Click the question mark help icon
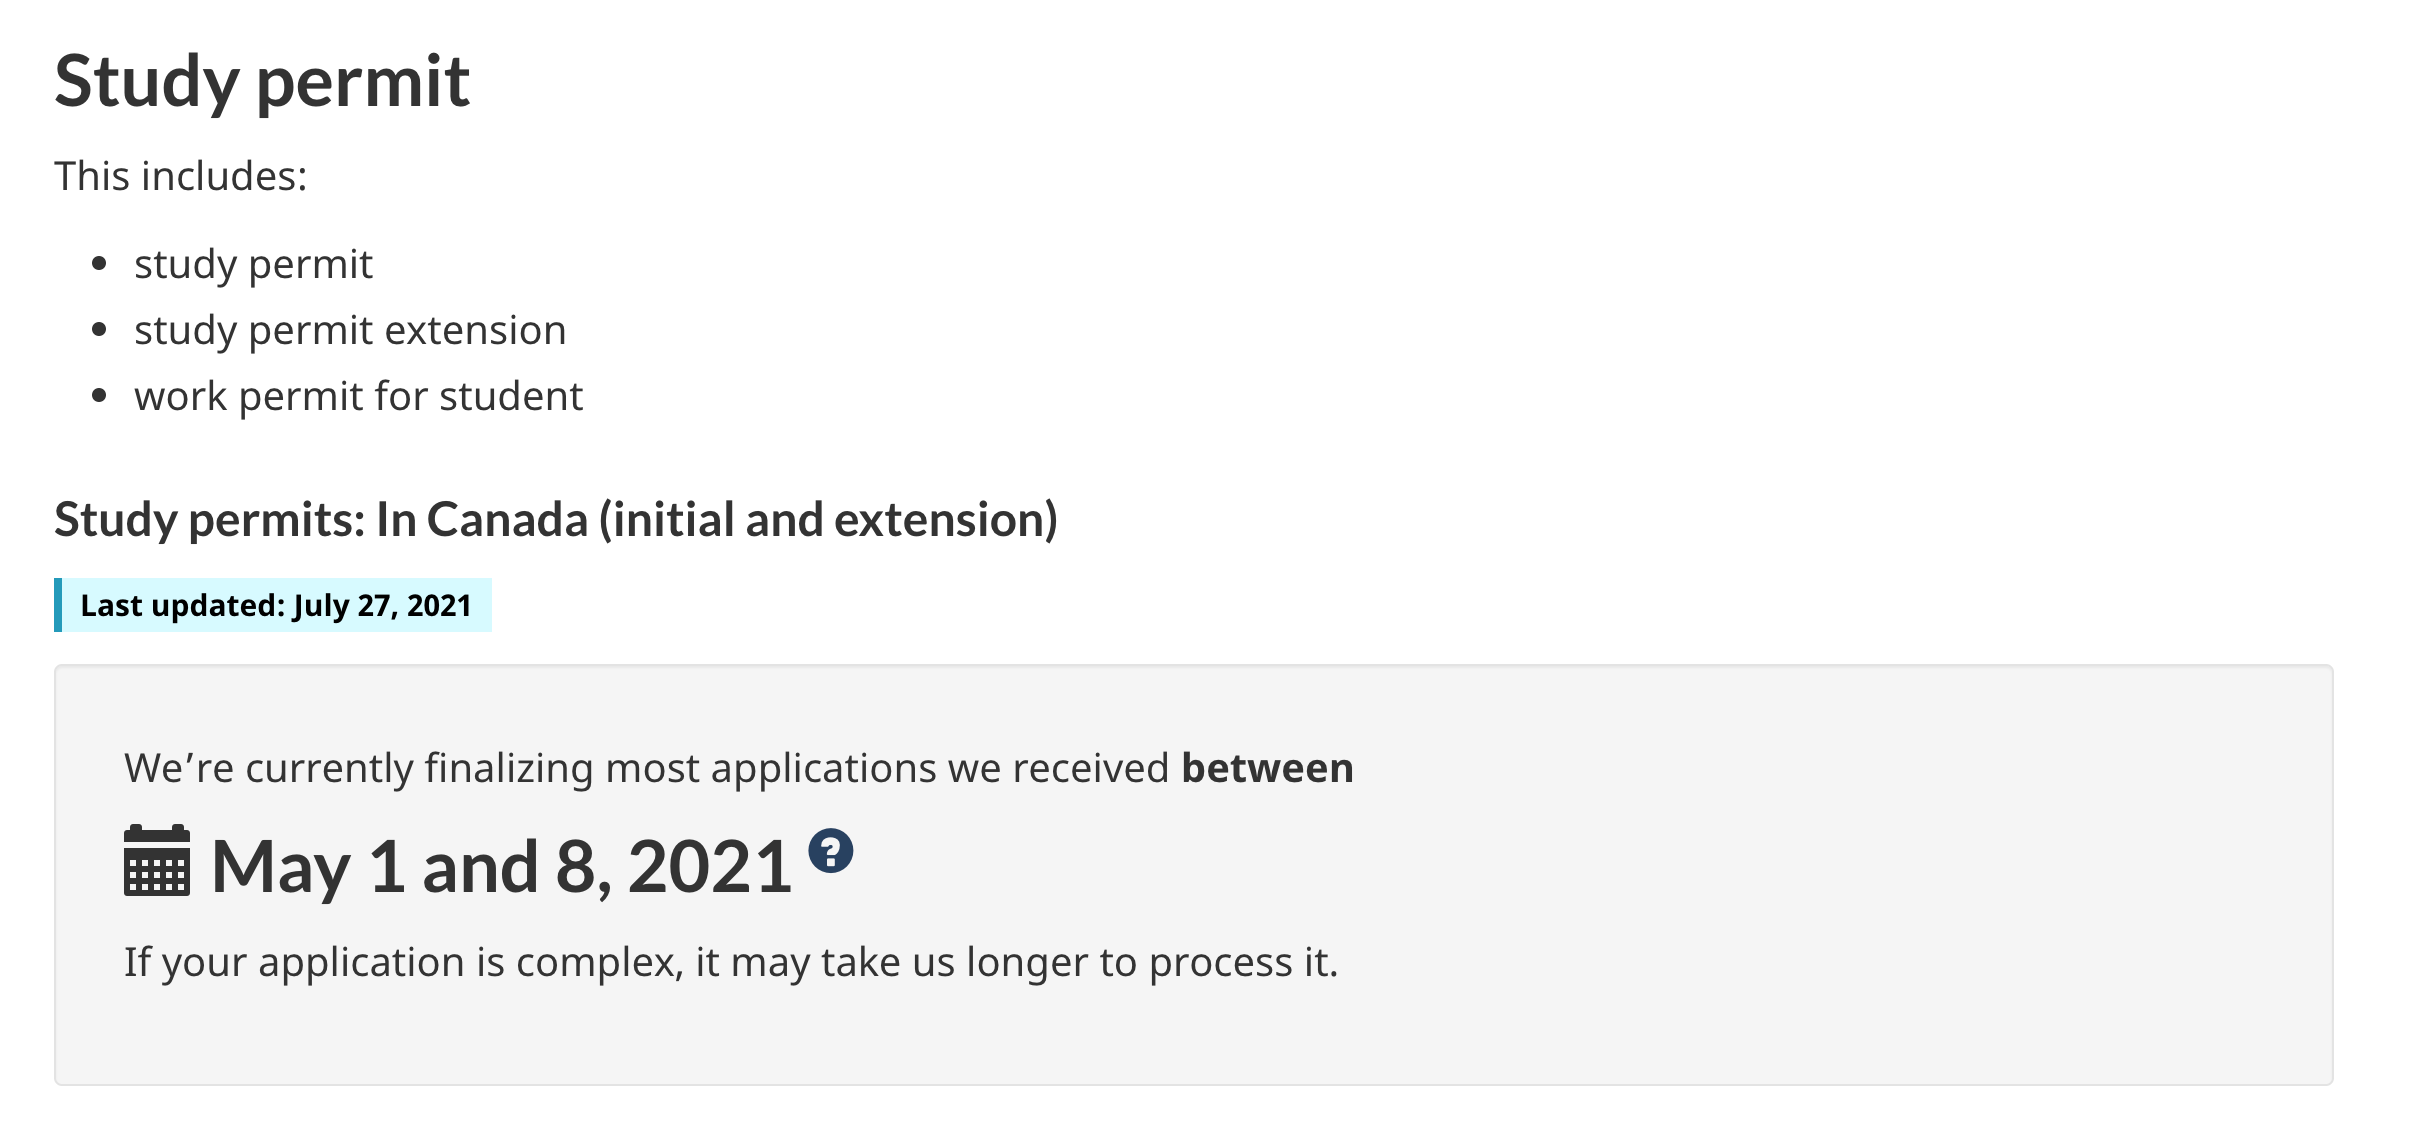 click(830, 851)
